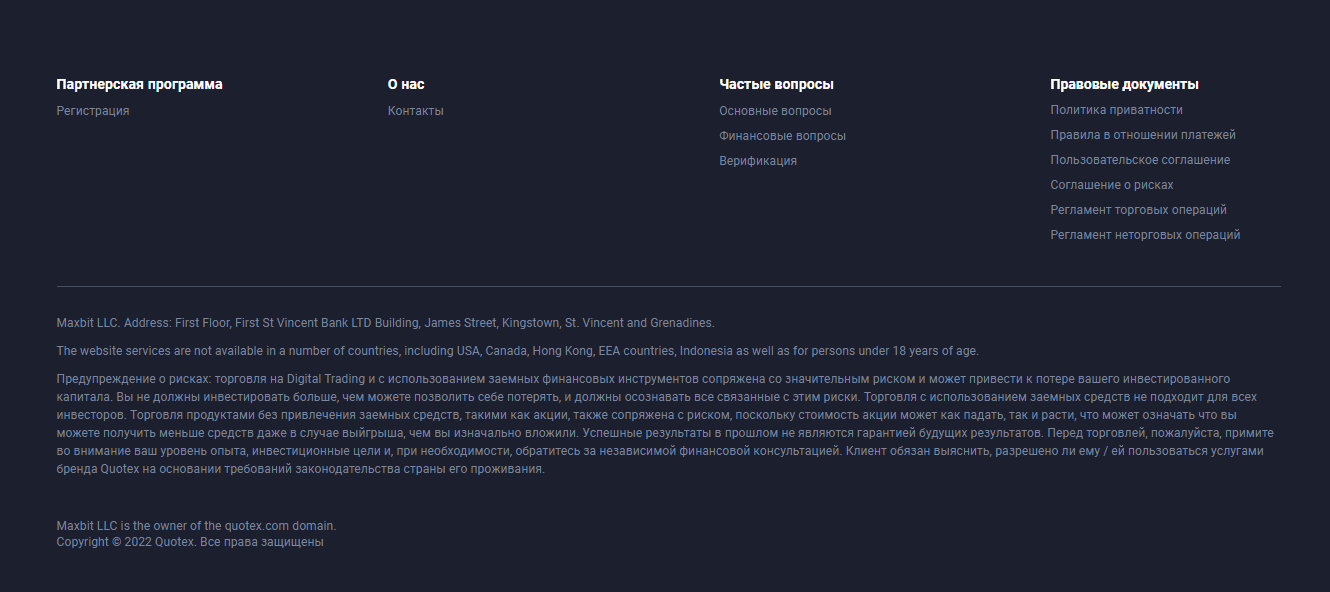Open Правила в отношении платежей
This screenshot has width=1330, height=592.
pos(1143,135)
